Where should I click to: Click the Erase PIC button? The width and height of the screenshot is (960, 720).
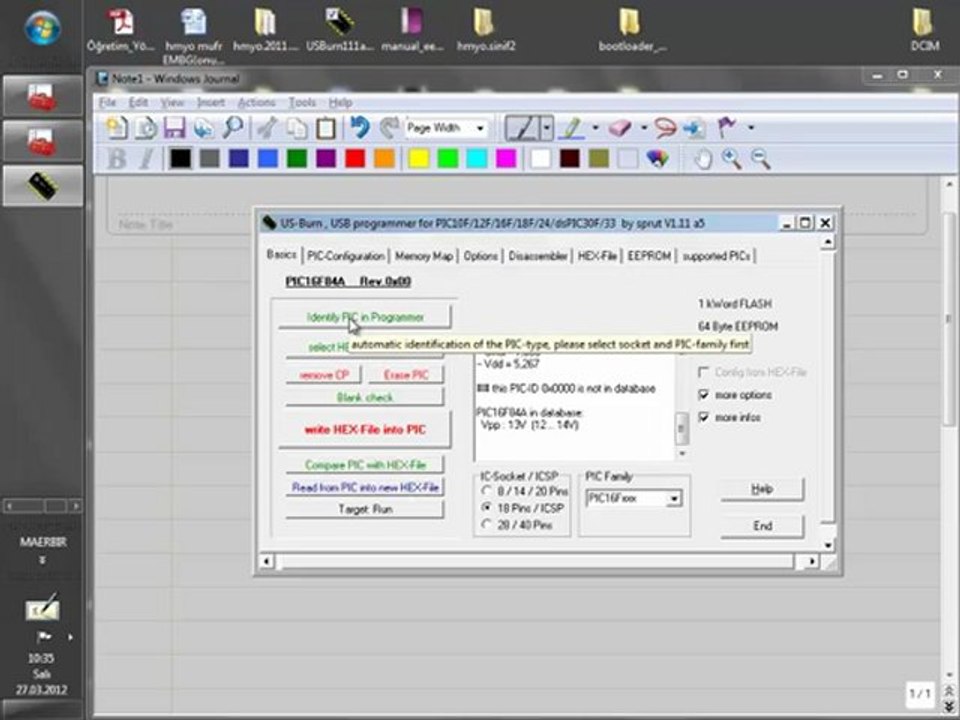coord(406,375)
